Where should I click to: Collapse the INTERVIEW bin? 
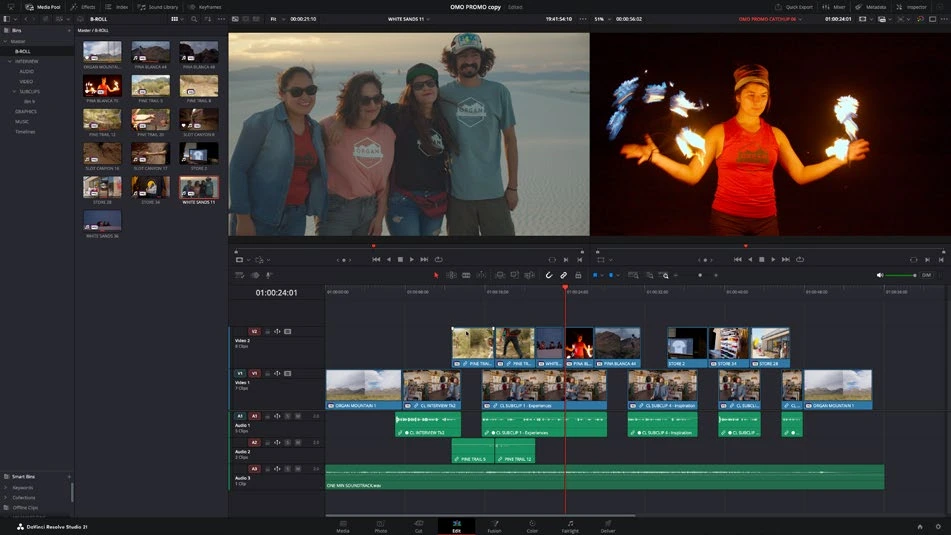click(10, 61)
